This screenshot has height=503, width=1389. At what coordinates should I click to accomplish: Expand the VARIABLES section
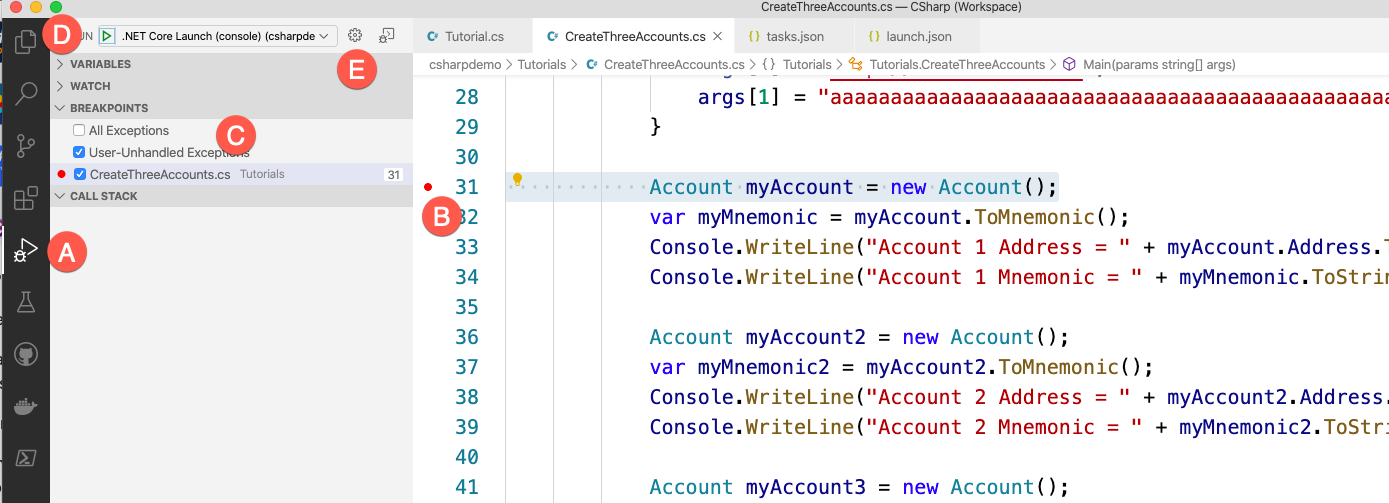point(231,64)
